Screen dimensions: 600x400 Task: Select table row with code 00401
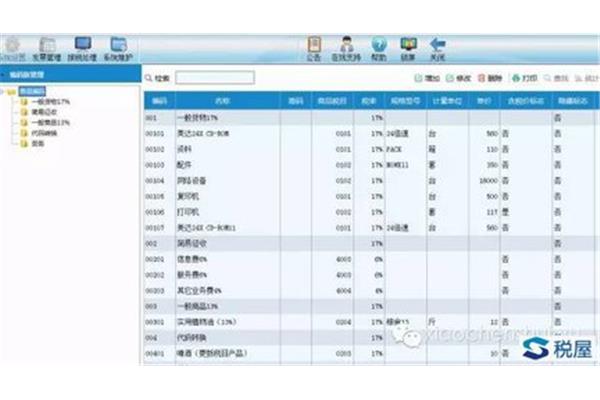pos(370,353)
